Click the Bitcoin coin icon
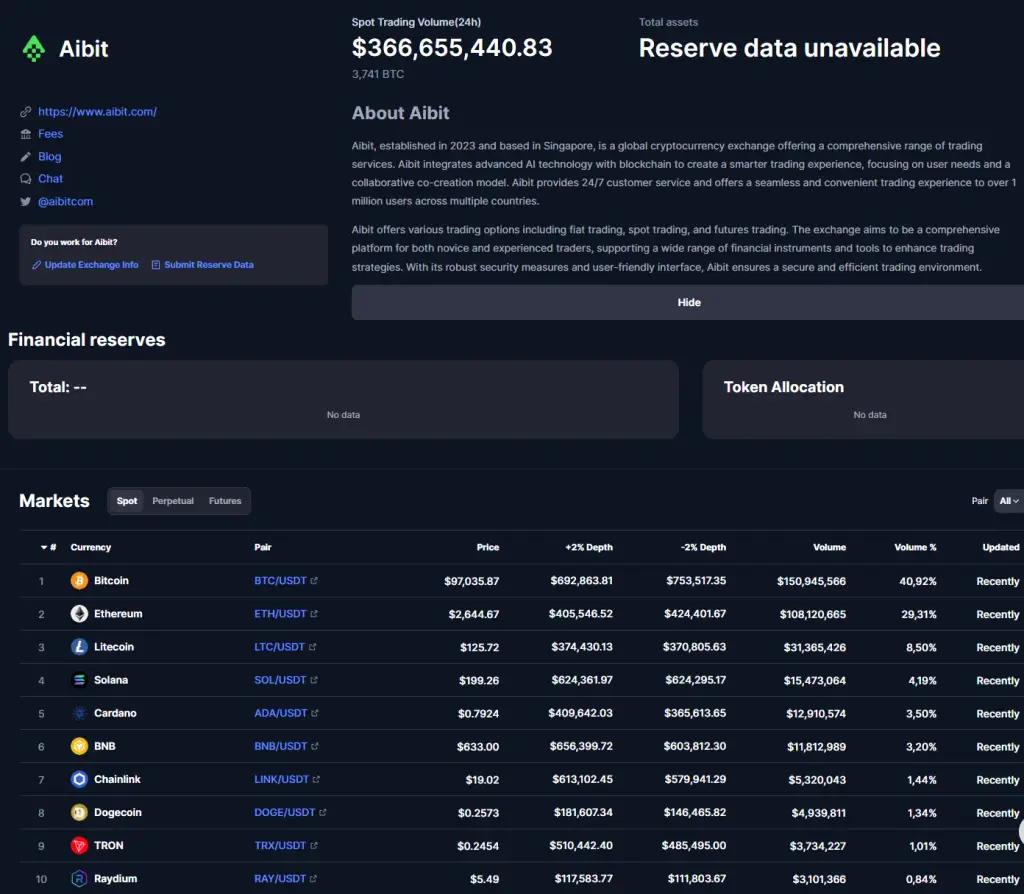 click(79, 581)
